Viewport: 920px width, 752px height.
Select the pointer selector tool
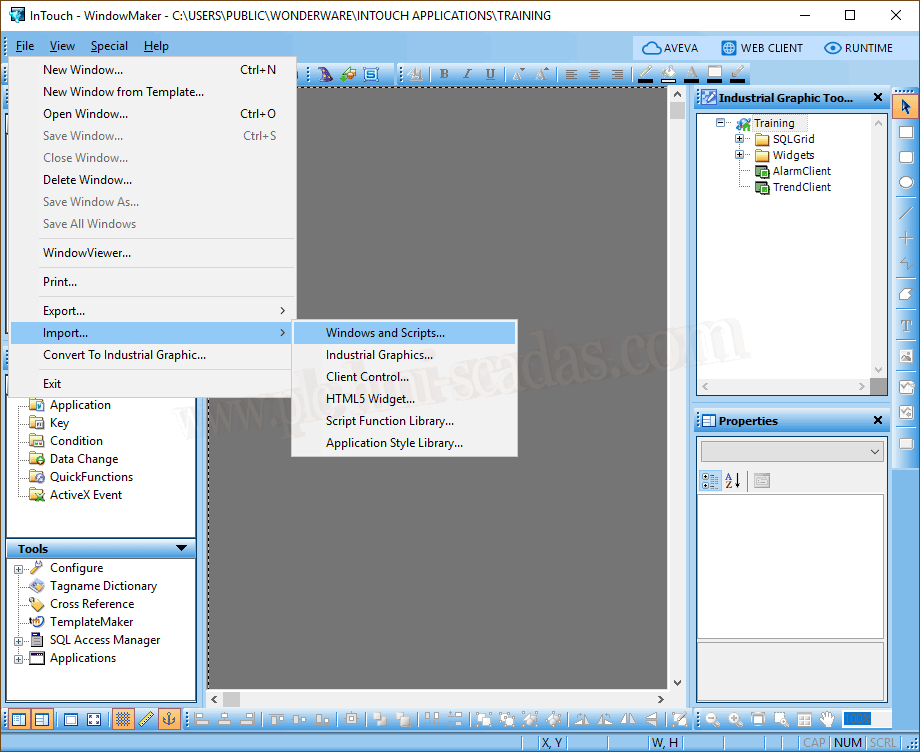point(906,106)
